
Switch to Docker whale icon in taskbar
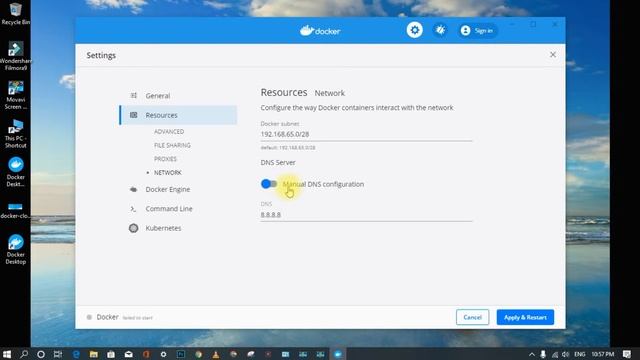click(338, 354)
